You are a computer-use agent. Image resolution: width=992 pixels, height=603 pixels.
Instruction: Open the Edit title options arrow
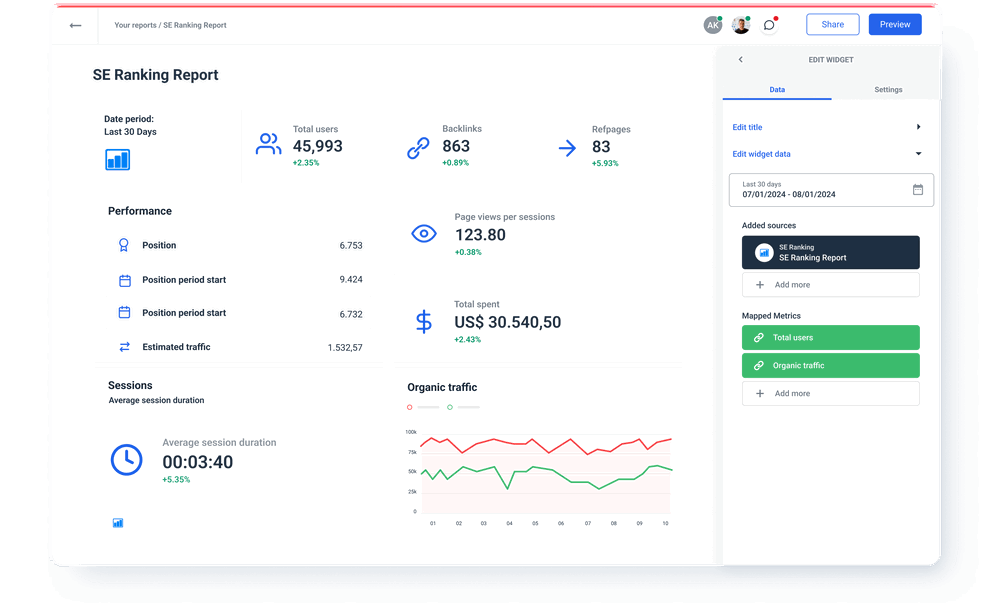pyautogui.click(x=918, y=127)
